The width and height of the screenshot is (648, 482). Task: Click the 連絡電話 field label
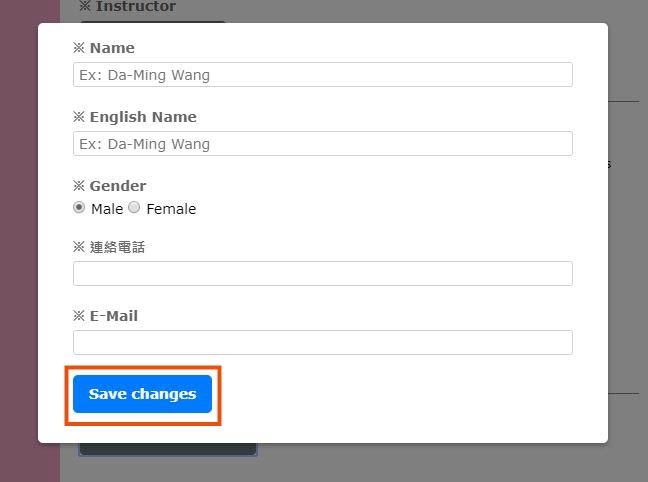117,247
